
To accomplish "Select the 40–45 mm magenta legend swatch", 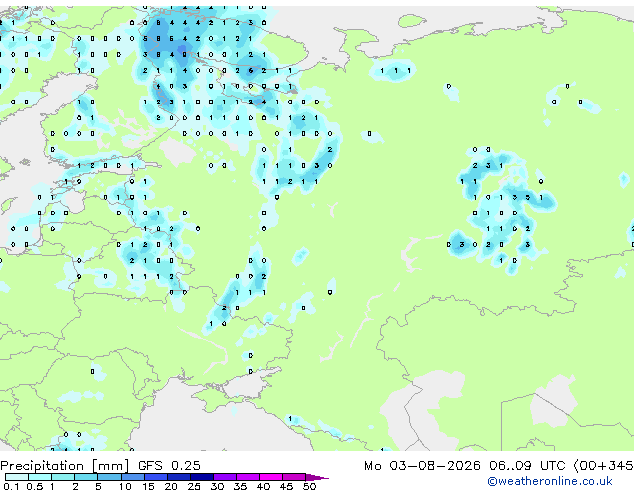I will click(x=271, y=477).
